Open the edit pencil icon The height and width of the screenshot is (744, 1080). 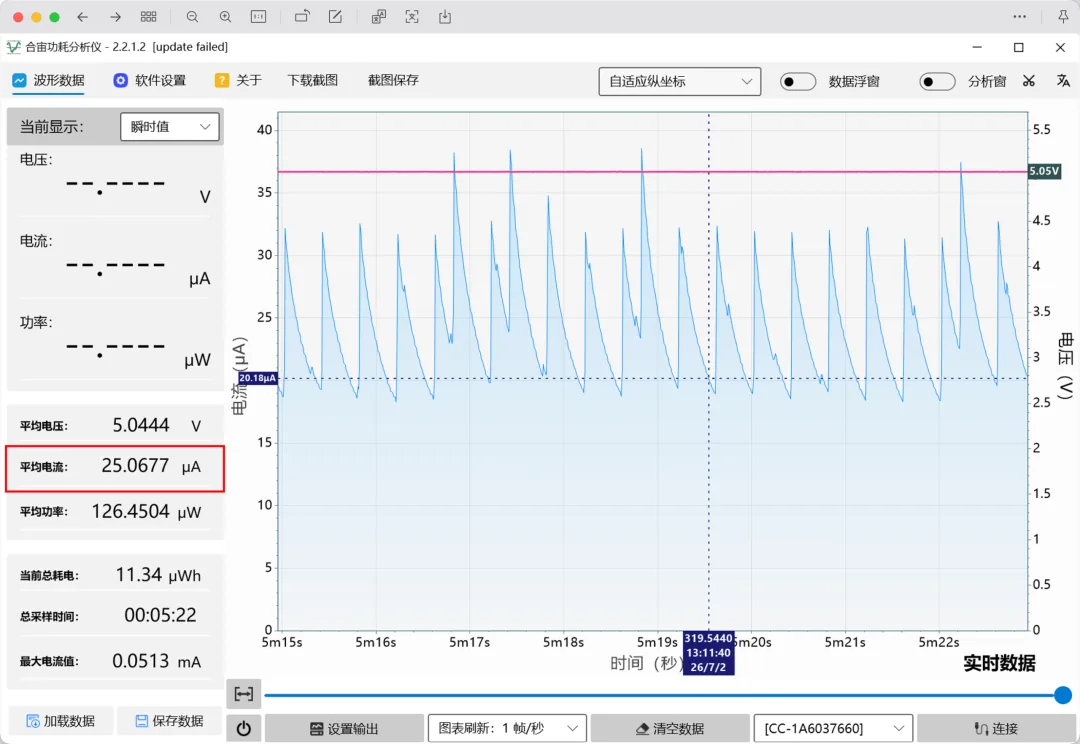point(335,17)
